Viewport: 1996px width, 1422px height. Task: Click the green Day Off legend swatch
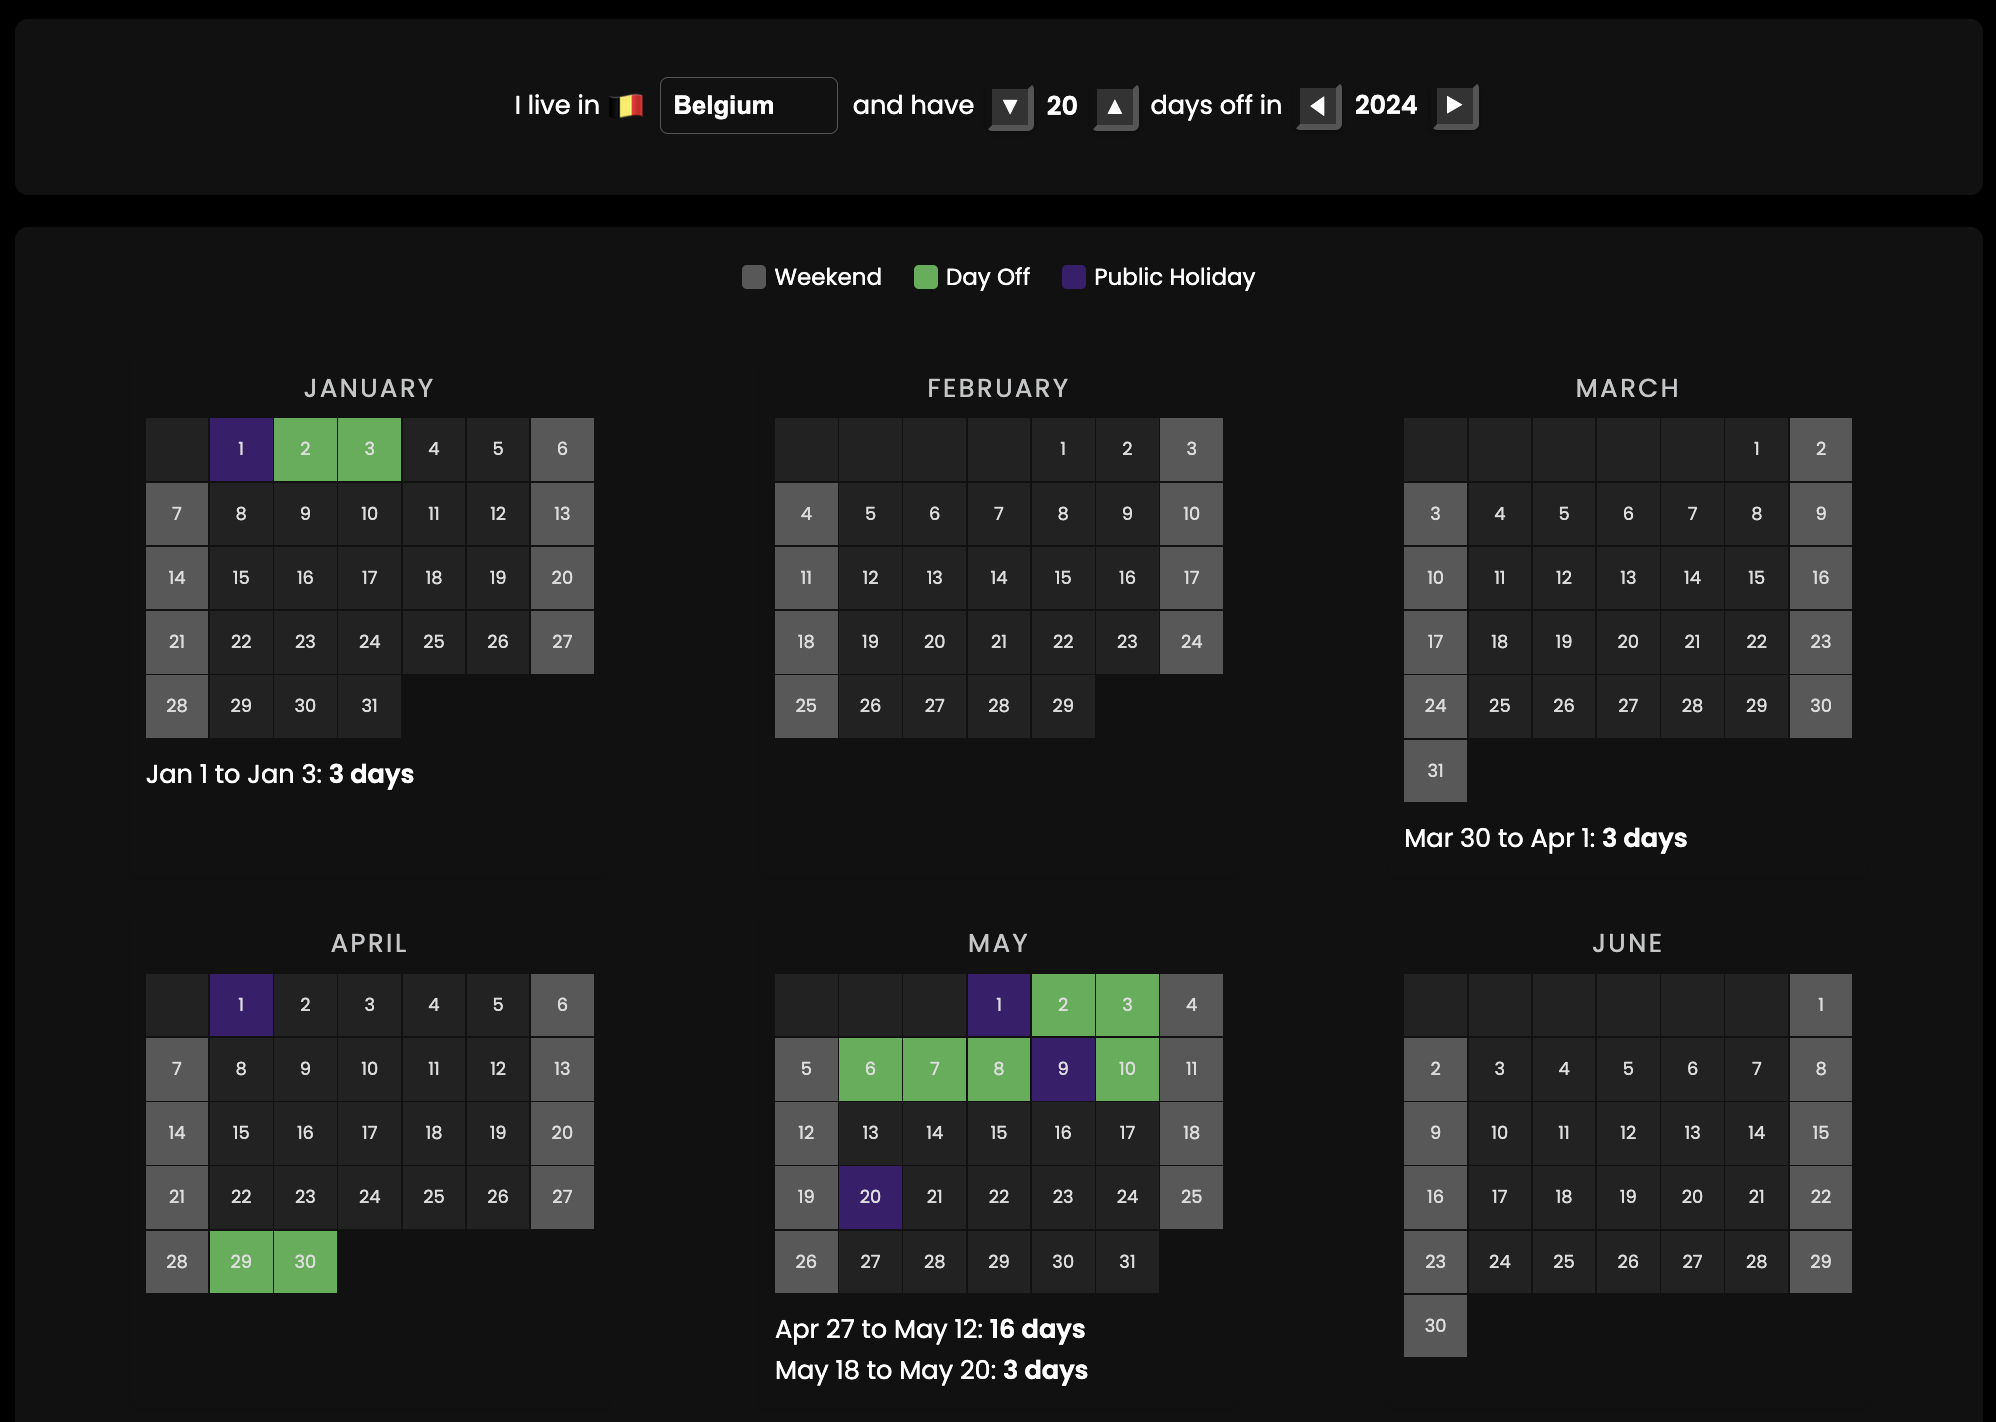925,277
